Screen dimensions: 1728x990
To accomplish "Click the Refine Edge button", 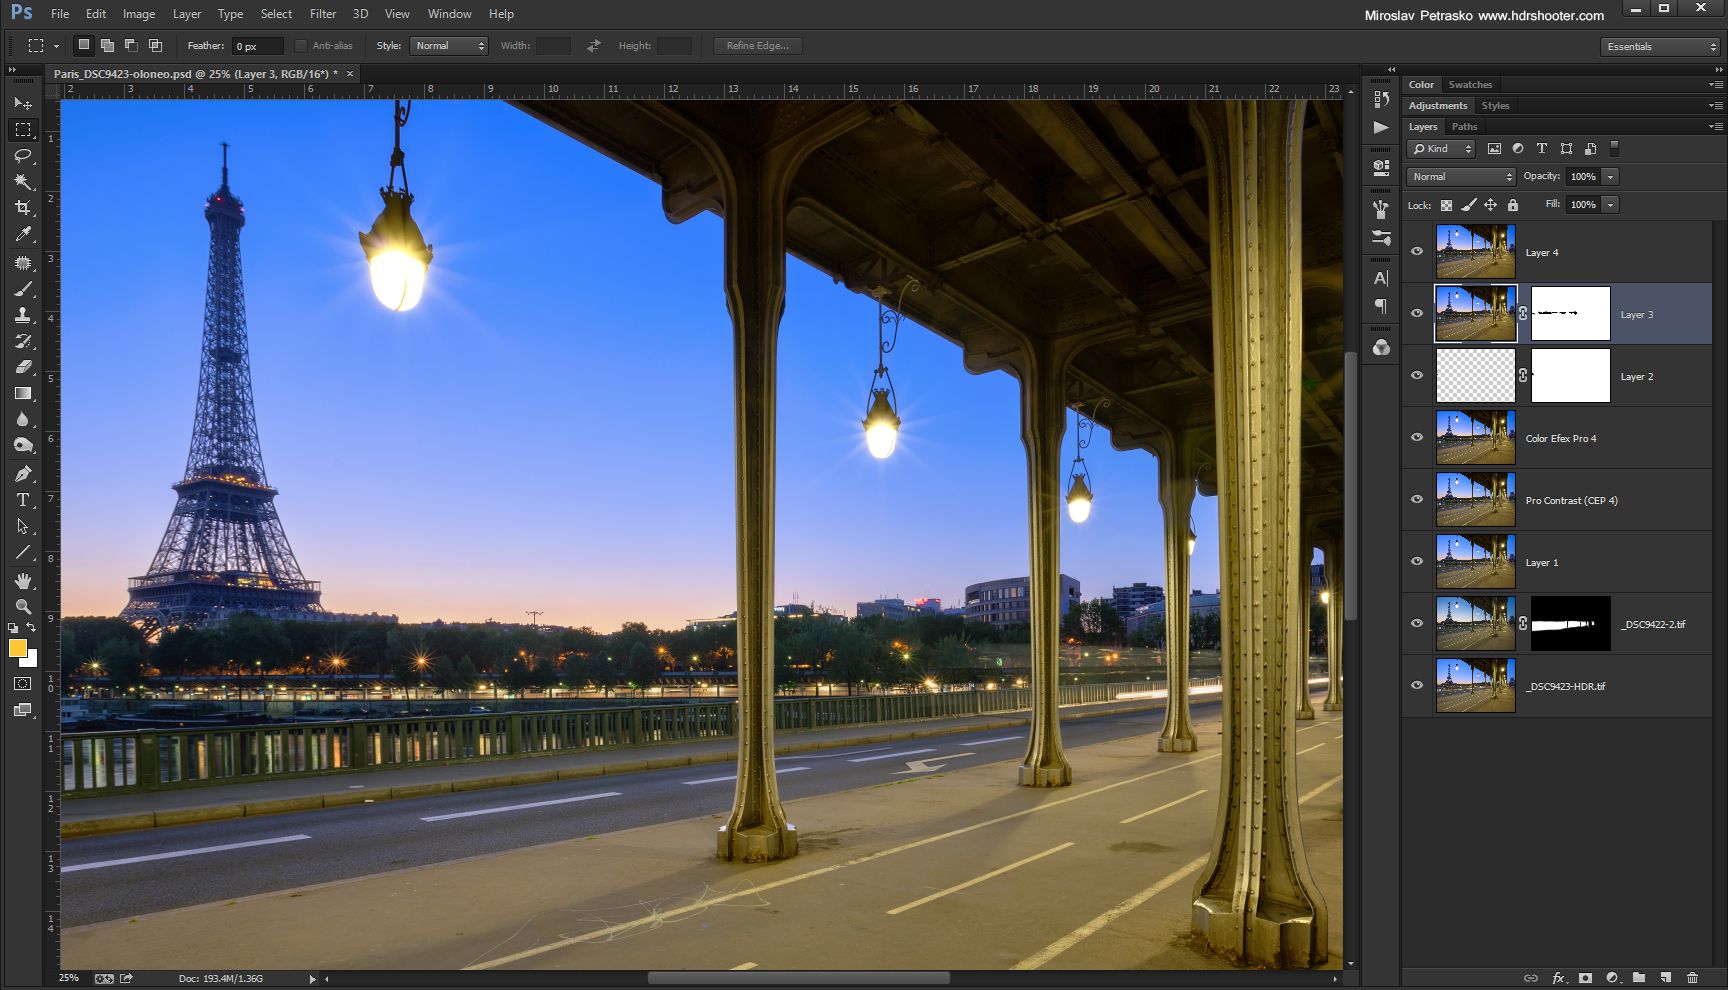I will tap(757, 46).
